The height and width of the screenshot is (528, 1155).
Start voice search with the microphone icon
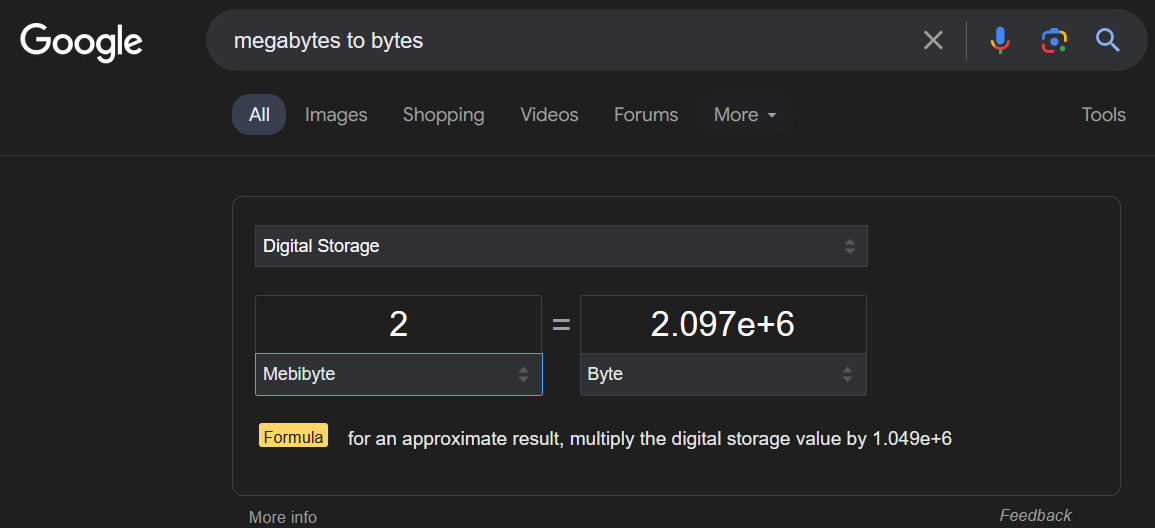click(x=999, y=40)
